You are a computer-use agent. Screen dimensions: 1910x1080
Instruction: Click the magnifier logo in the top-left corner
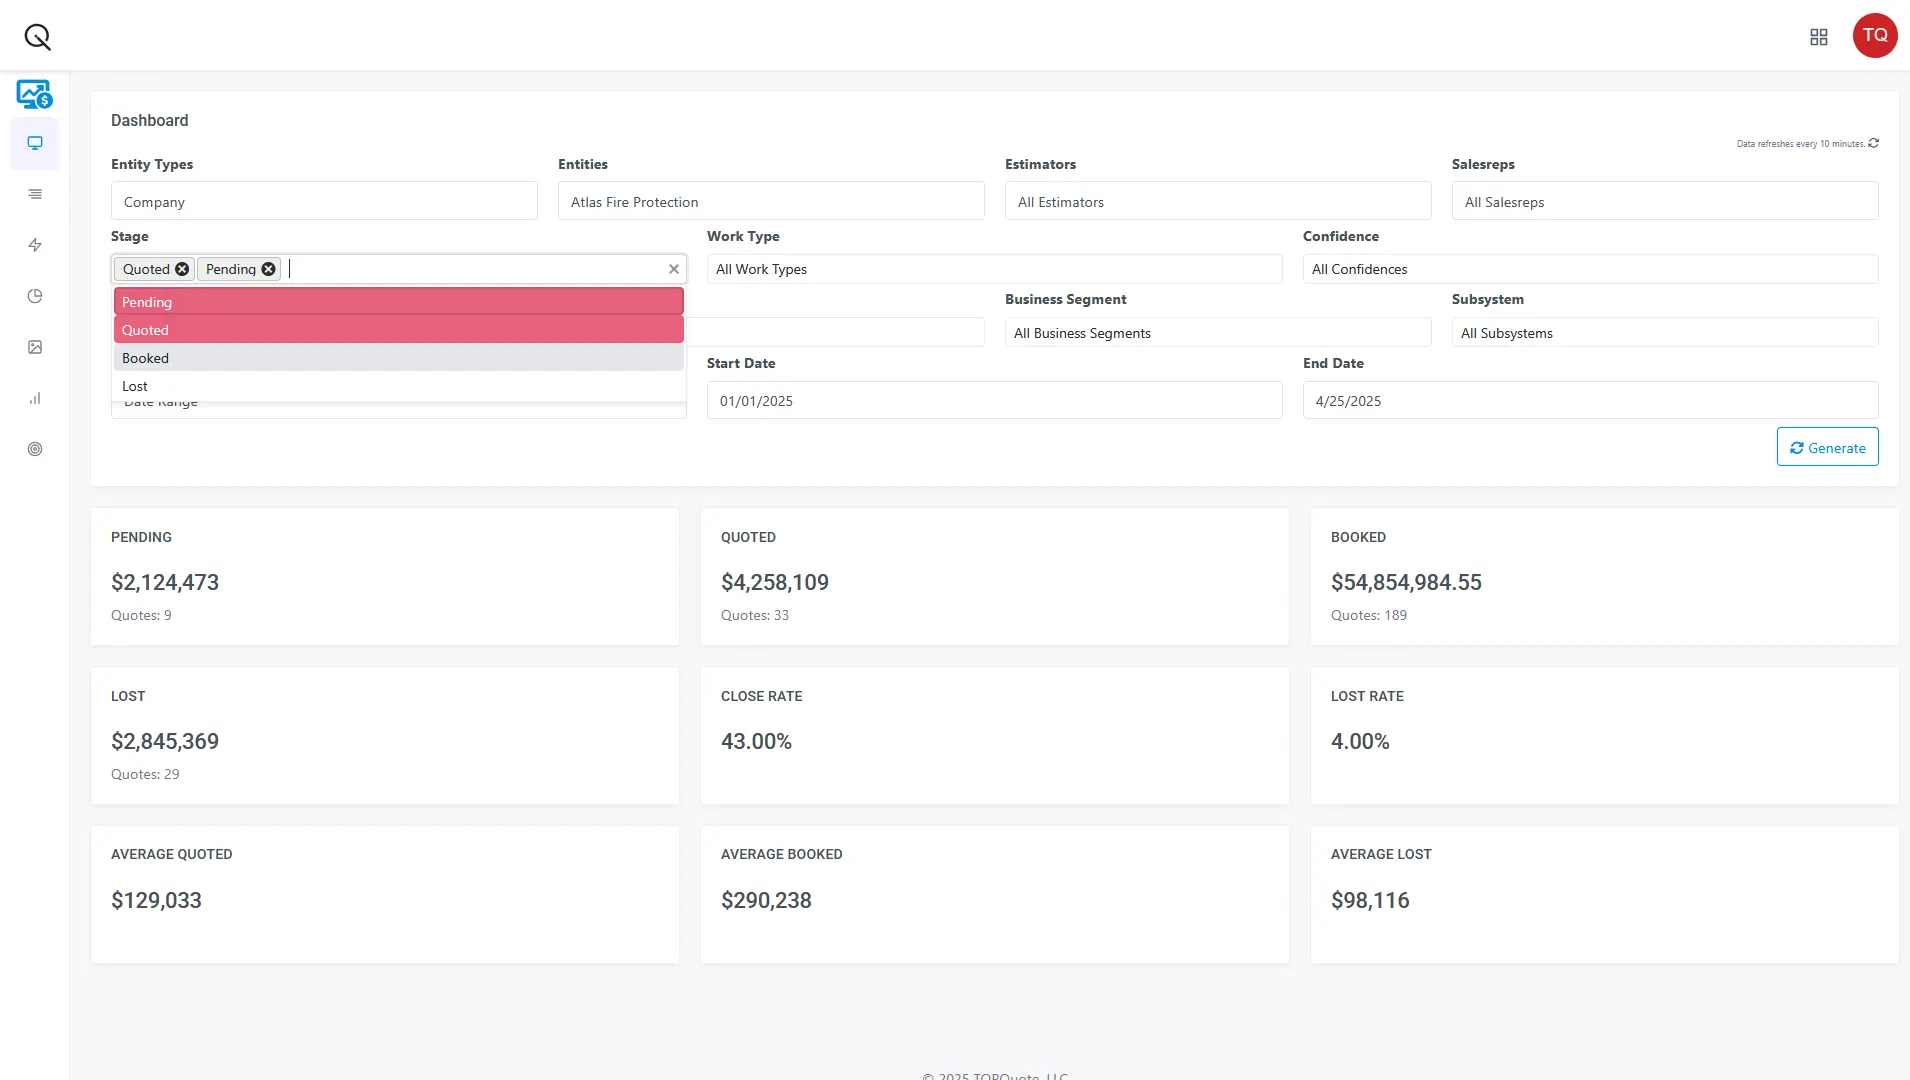click(x=36, y=35)
